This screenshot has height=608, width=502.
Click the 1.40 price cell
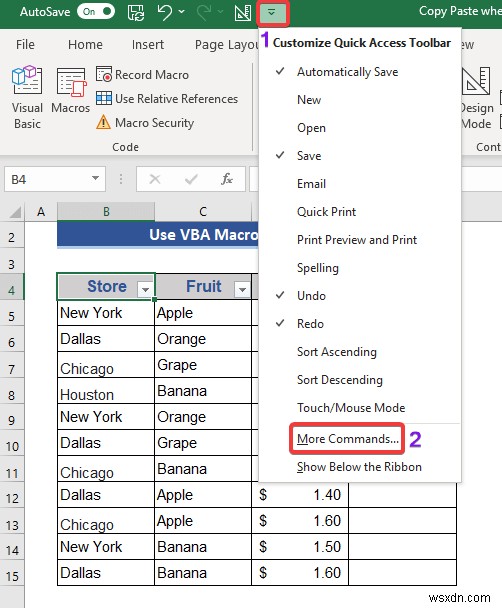[300, 495]
